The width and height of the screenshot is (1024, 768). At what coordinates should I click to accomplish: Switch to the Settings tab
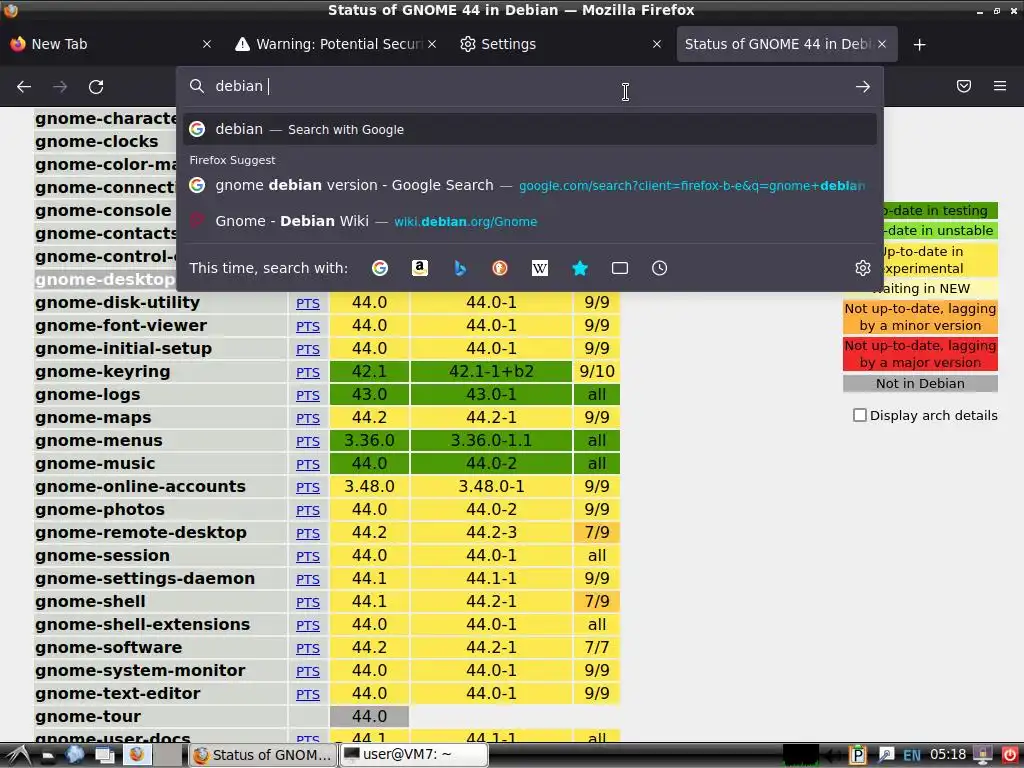pos(561,44)
